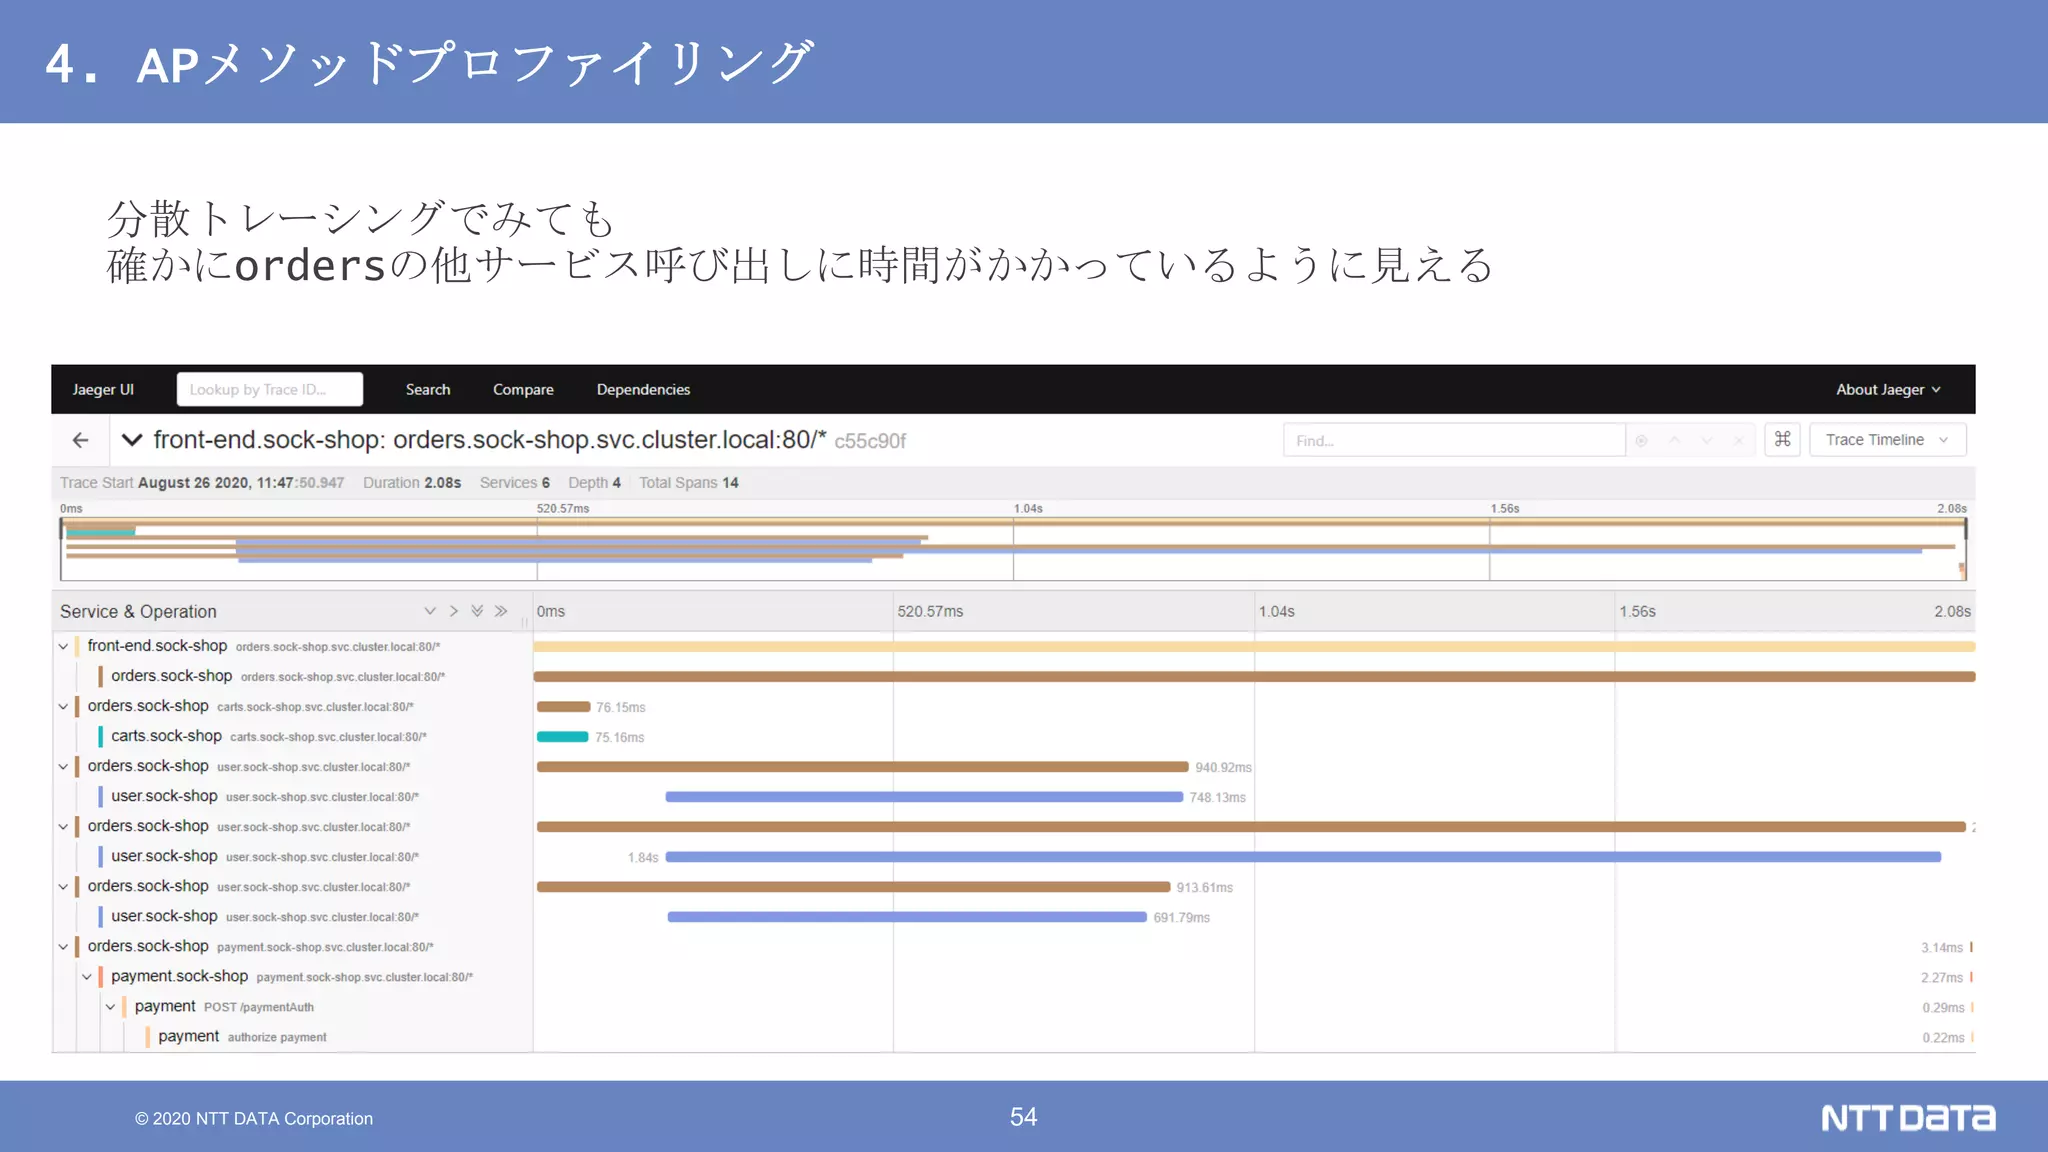
Task: Click trace ID c55c90f text
Action: point(870,441)
